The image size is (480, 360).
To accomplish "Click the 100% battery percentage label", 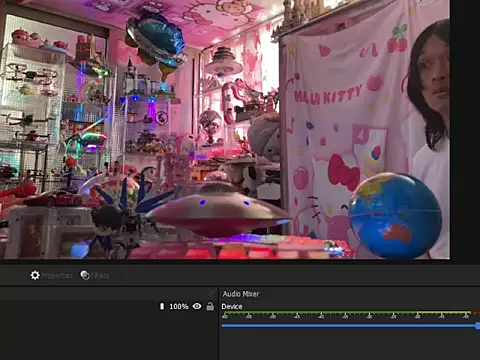I will point(179,306).
